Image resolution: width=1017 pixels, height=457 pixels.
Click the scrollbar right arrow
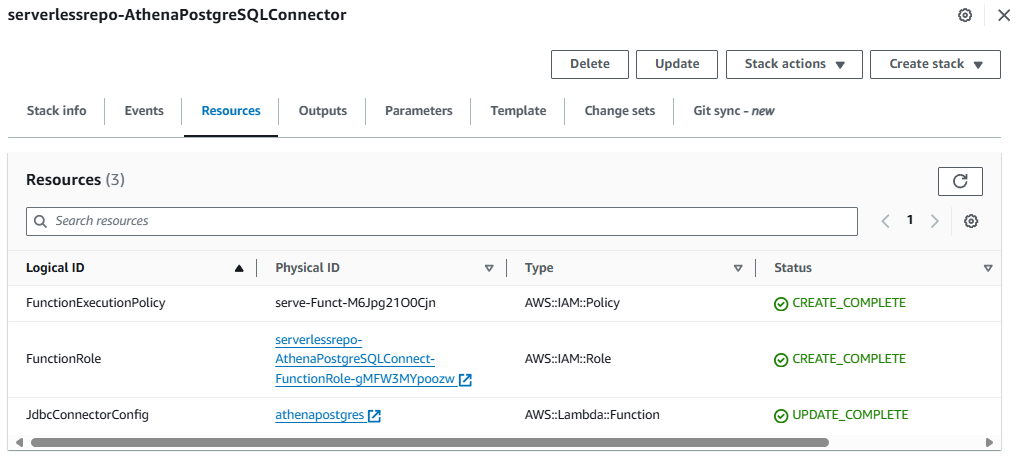point(989,443)
